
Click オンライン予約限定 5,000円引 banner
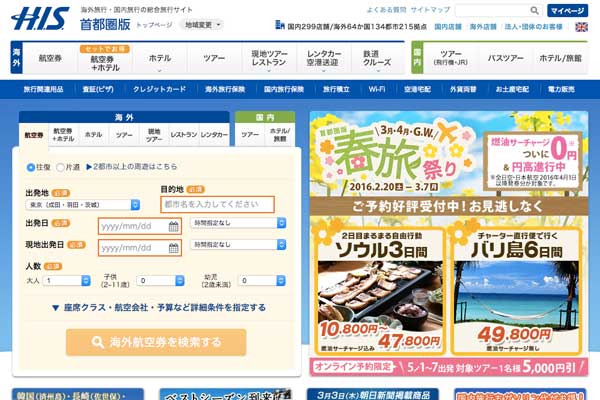tap(448, 367)
